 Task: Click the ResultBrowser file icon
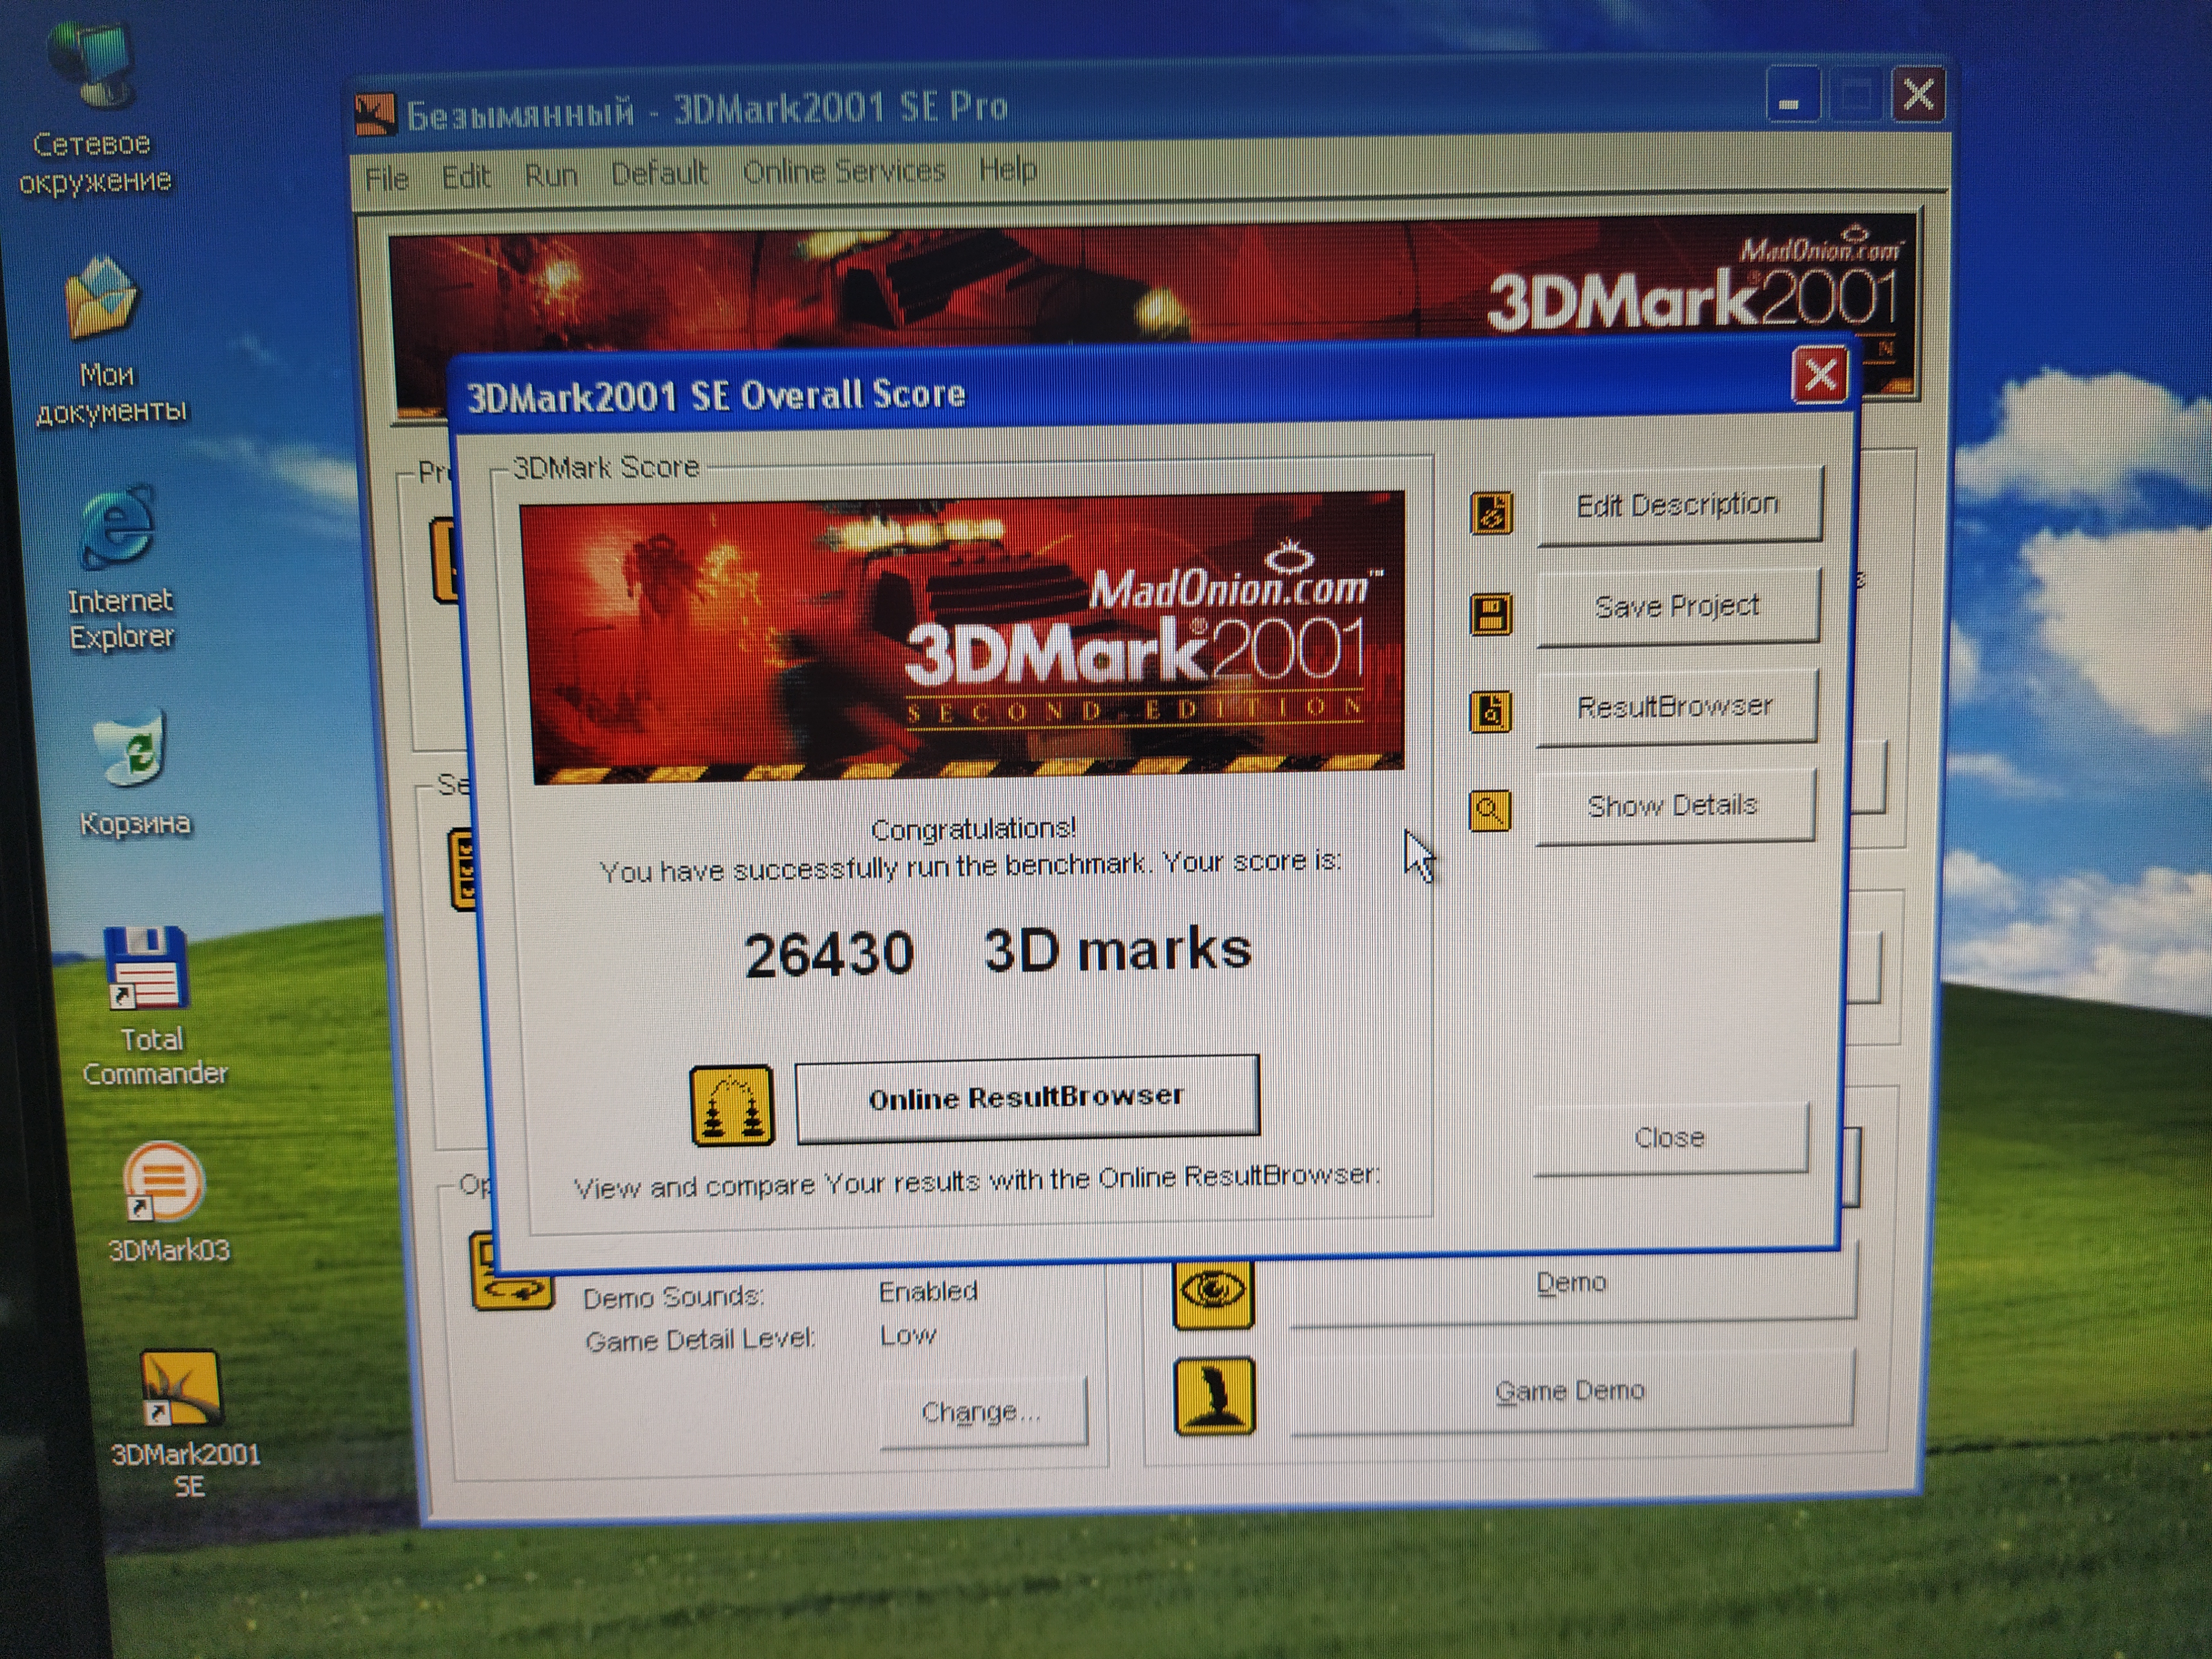click(x=1490, y=712)
